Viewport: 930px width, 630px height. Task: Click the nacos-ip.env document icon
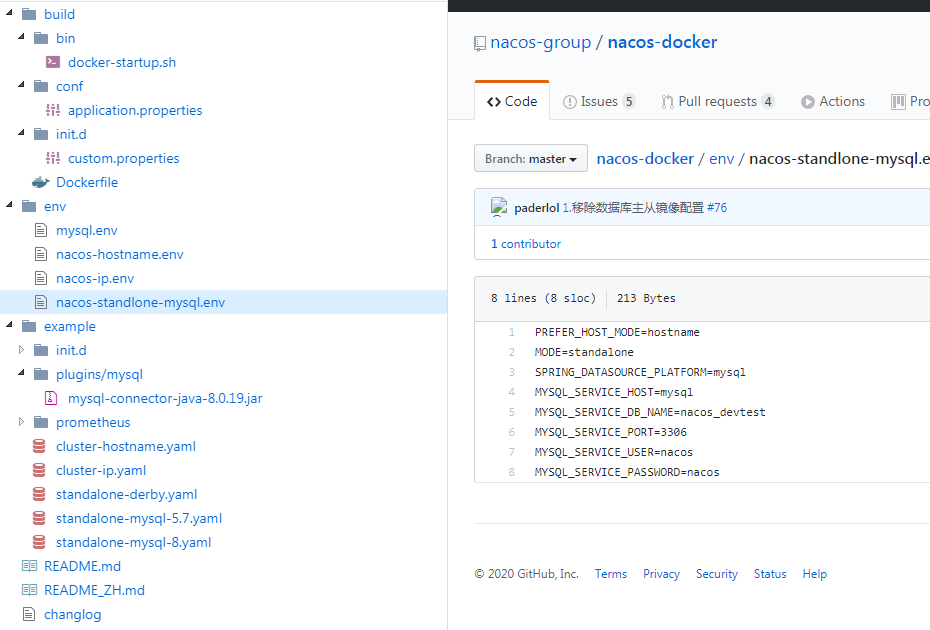point(40,278)
